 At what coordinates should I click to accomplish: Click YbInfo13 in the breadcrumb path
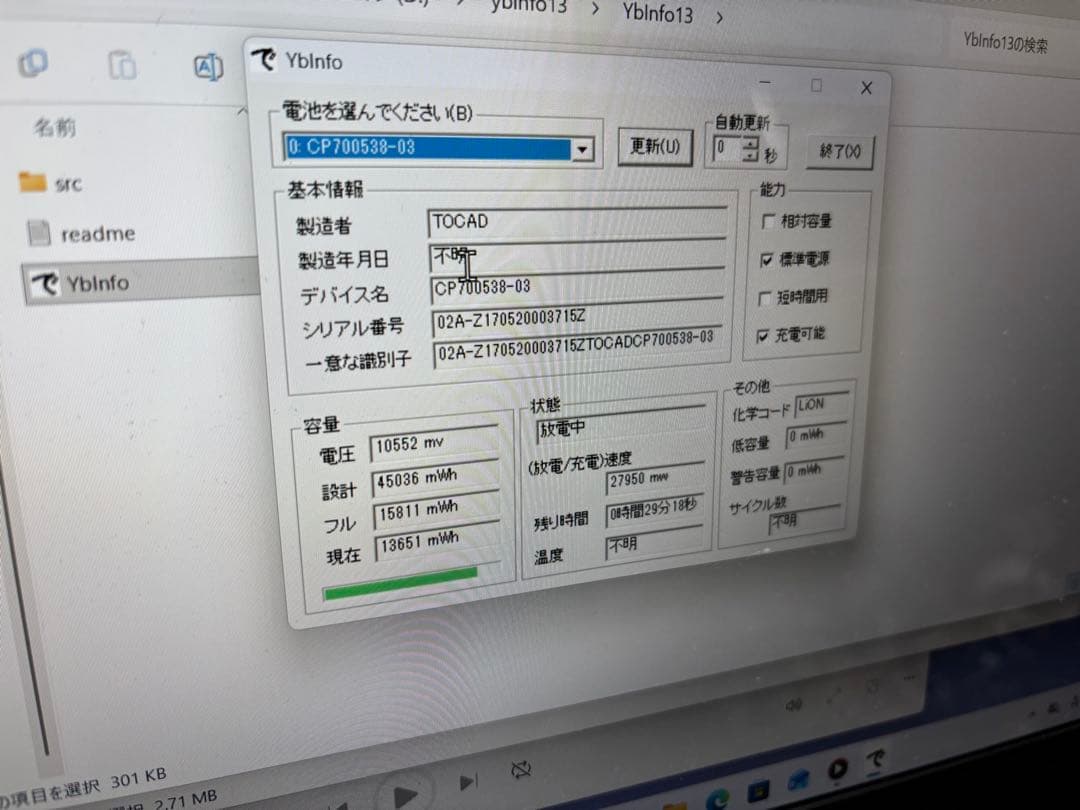(657, 15)
